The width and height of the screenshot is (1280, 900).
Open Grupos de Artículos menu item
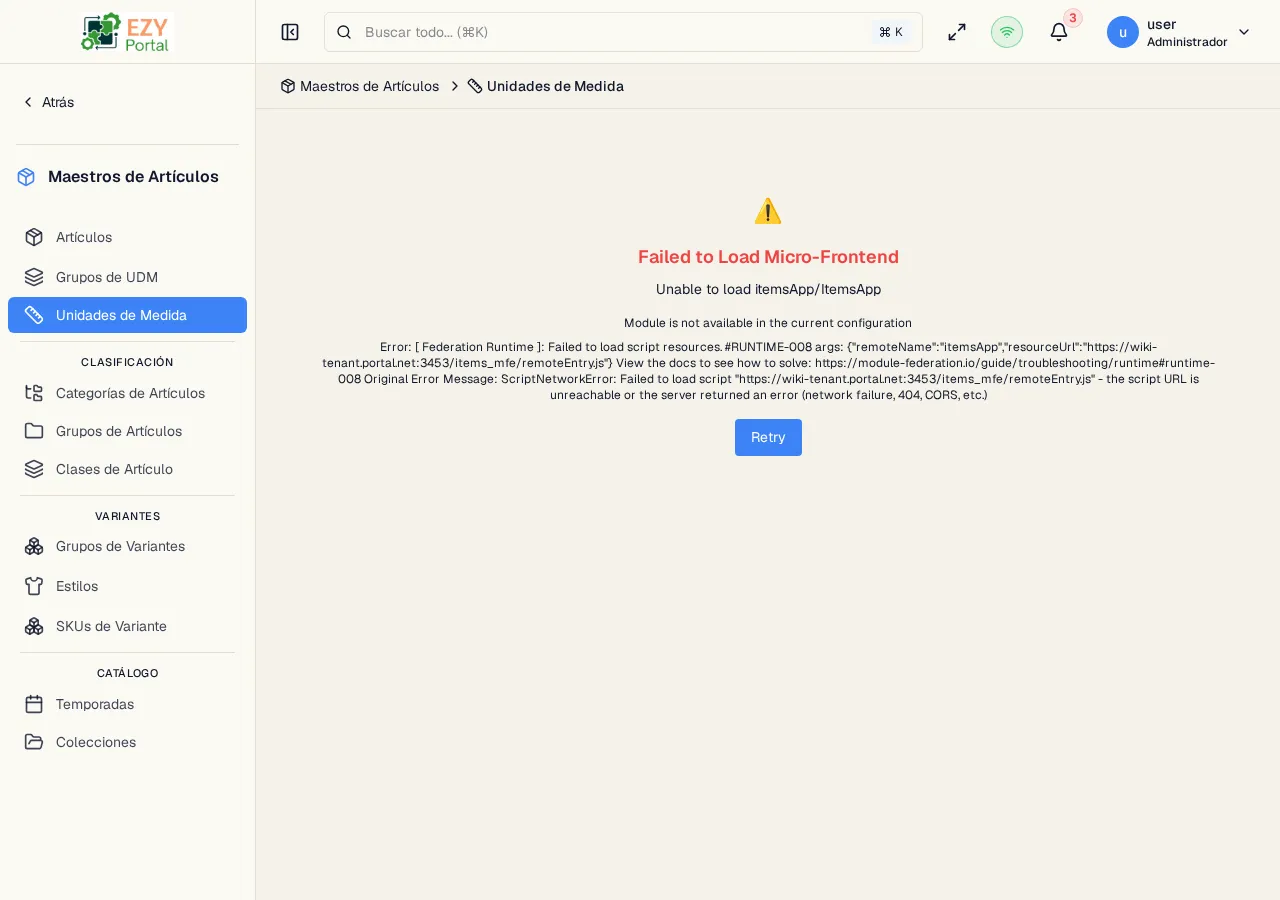pos(127,431)
